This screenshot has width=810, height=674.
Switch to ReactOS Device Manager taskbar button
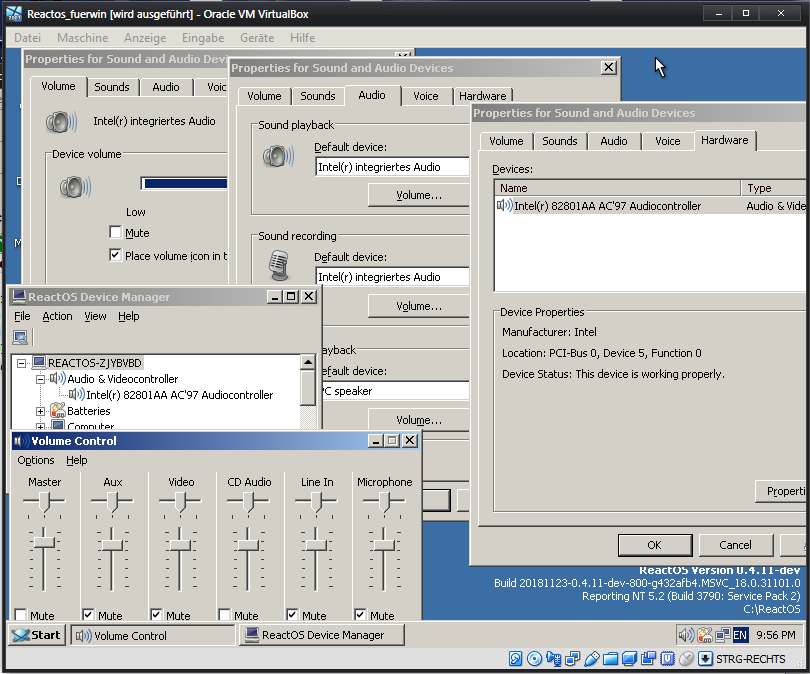[x=321, y=635]
